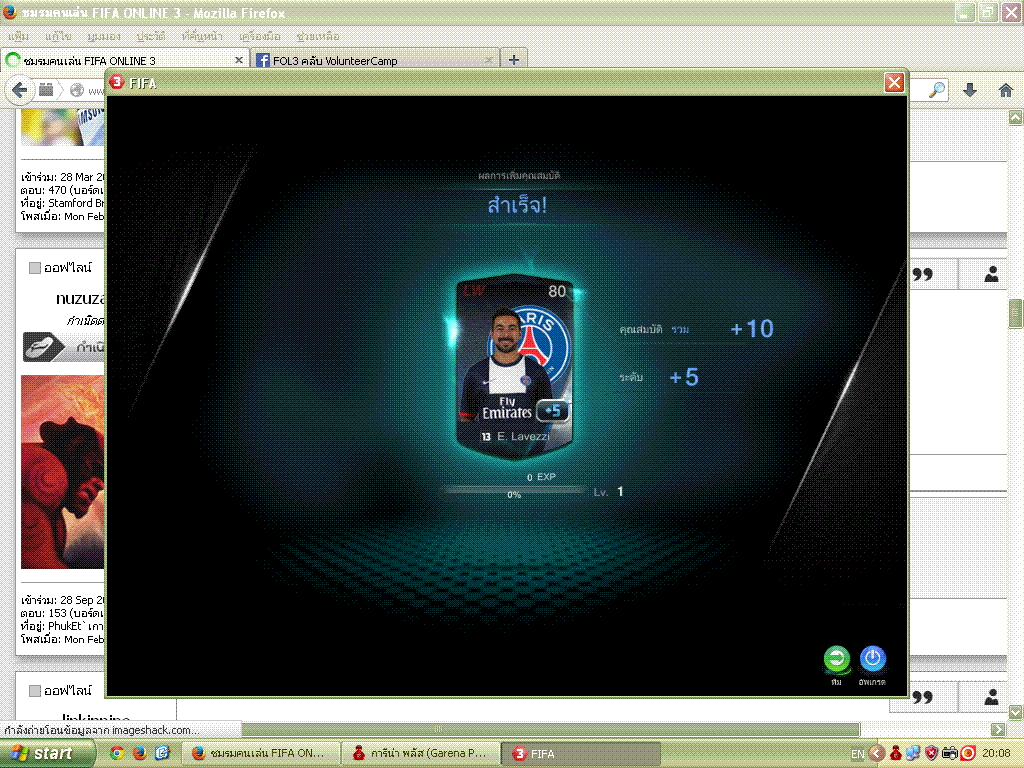
Task: Click the +10 total attribute value
Action: [x=752, y=328]
